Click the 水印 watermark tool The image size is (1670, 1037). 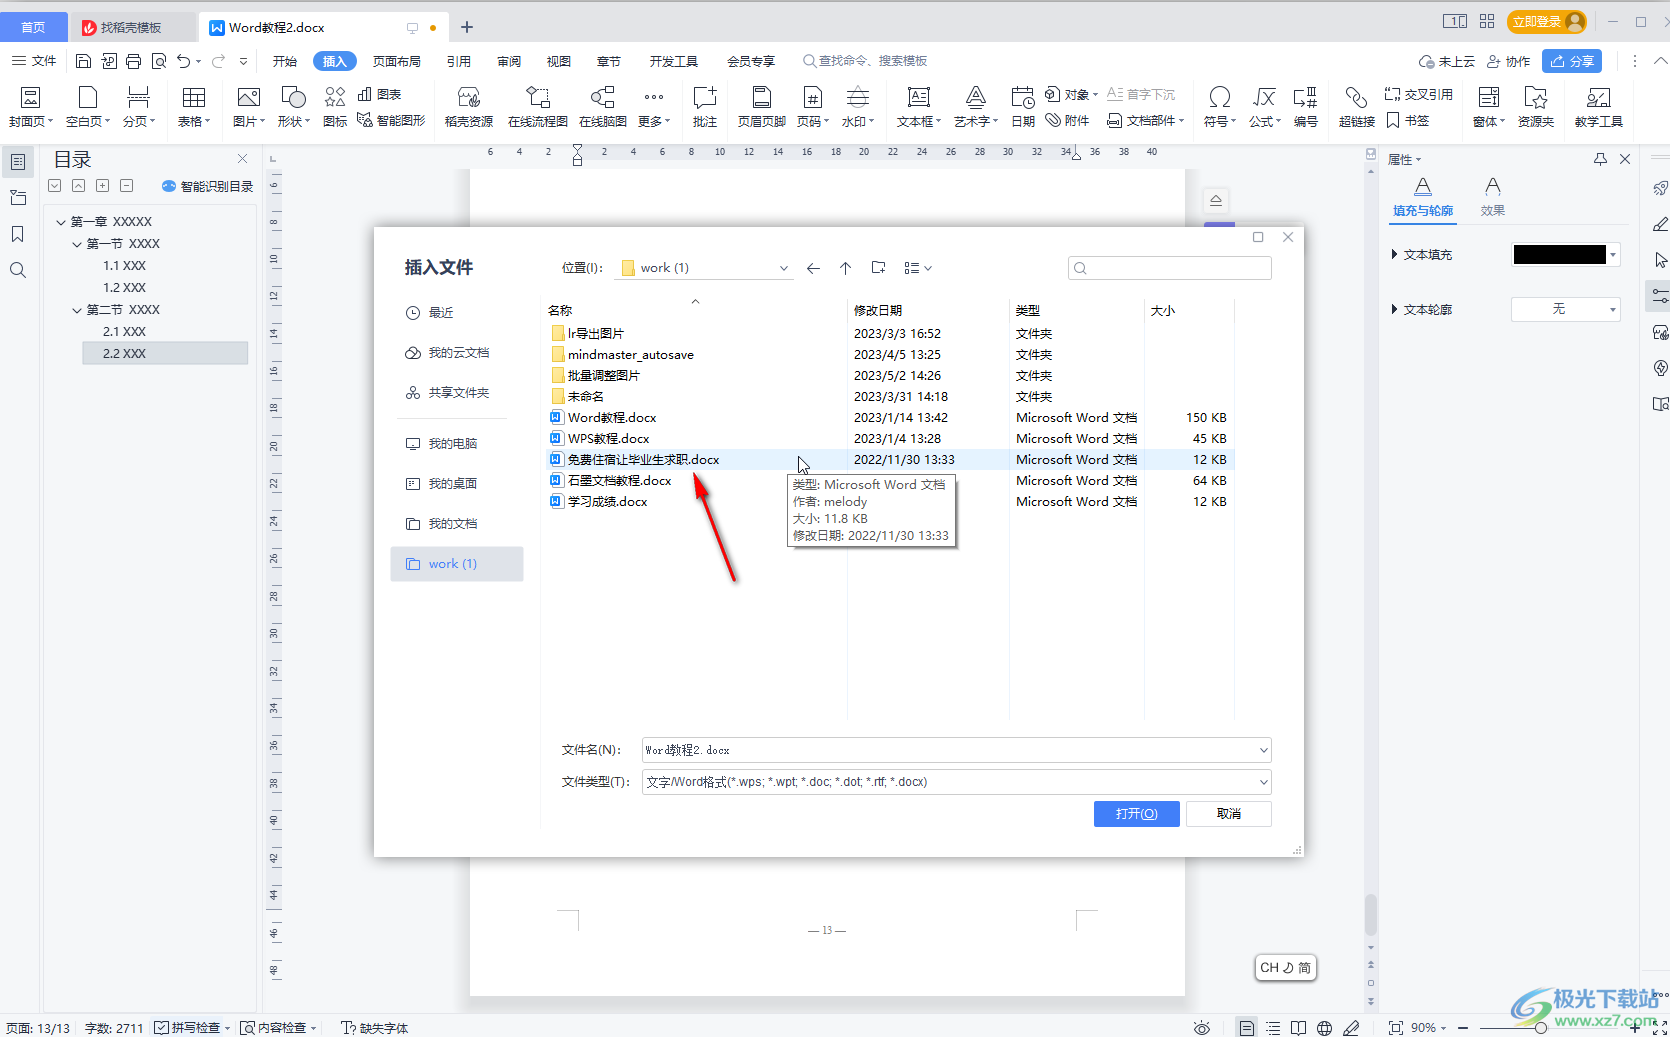(x=857, y=106)
